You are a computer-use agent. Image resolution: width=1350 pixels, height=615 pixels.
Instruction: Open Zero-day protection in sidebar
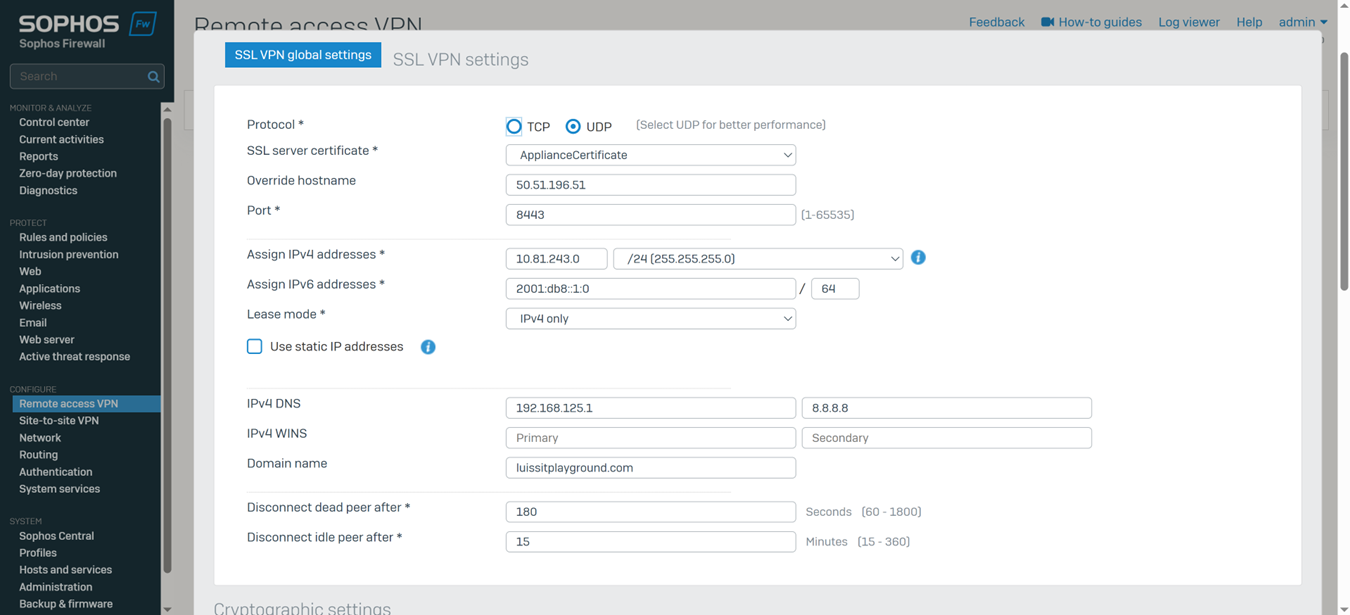[x=68, y=174]
